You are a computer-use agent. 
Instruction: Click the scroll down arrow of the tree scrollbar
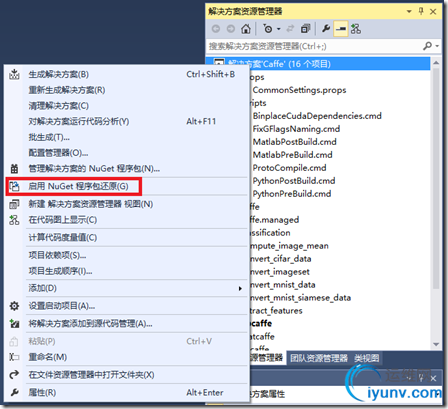tap(436, 344)
